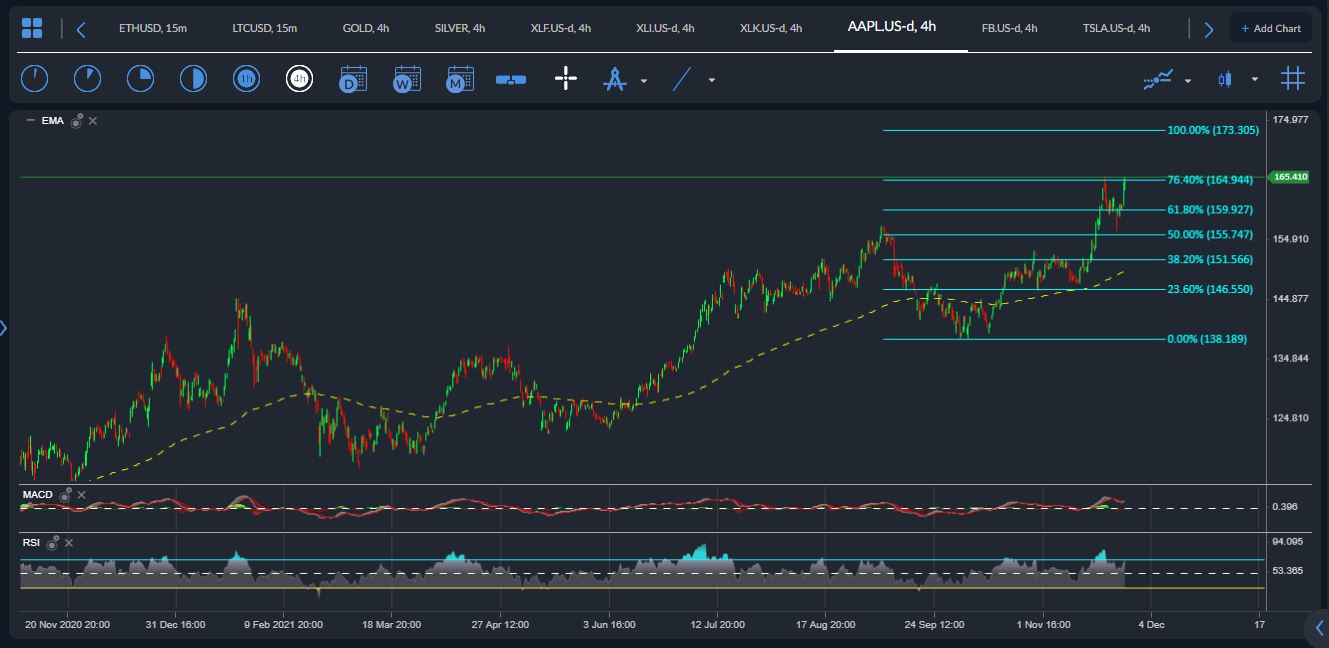Select the AAPL.US-d, 4h tab
1329x648 pixels.
pyautogui.click(x=892, y=27)
